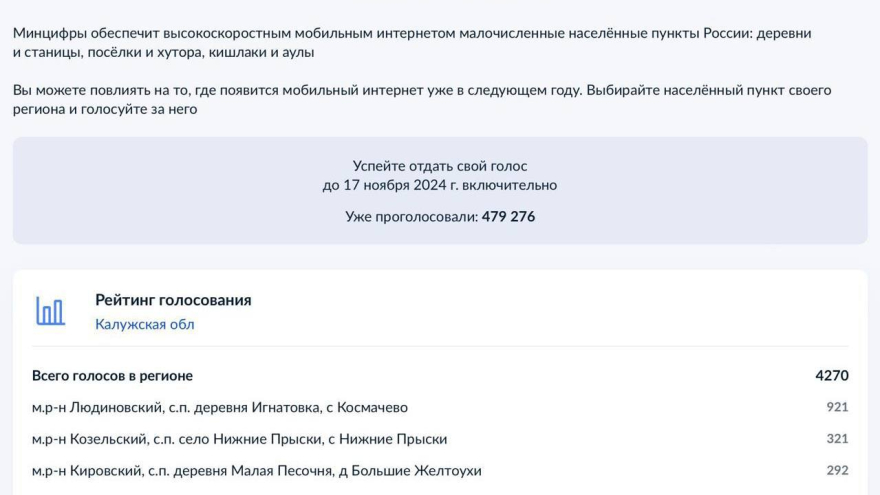Click the 292 vote count
880x495 pixels.
click(837, 470)
